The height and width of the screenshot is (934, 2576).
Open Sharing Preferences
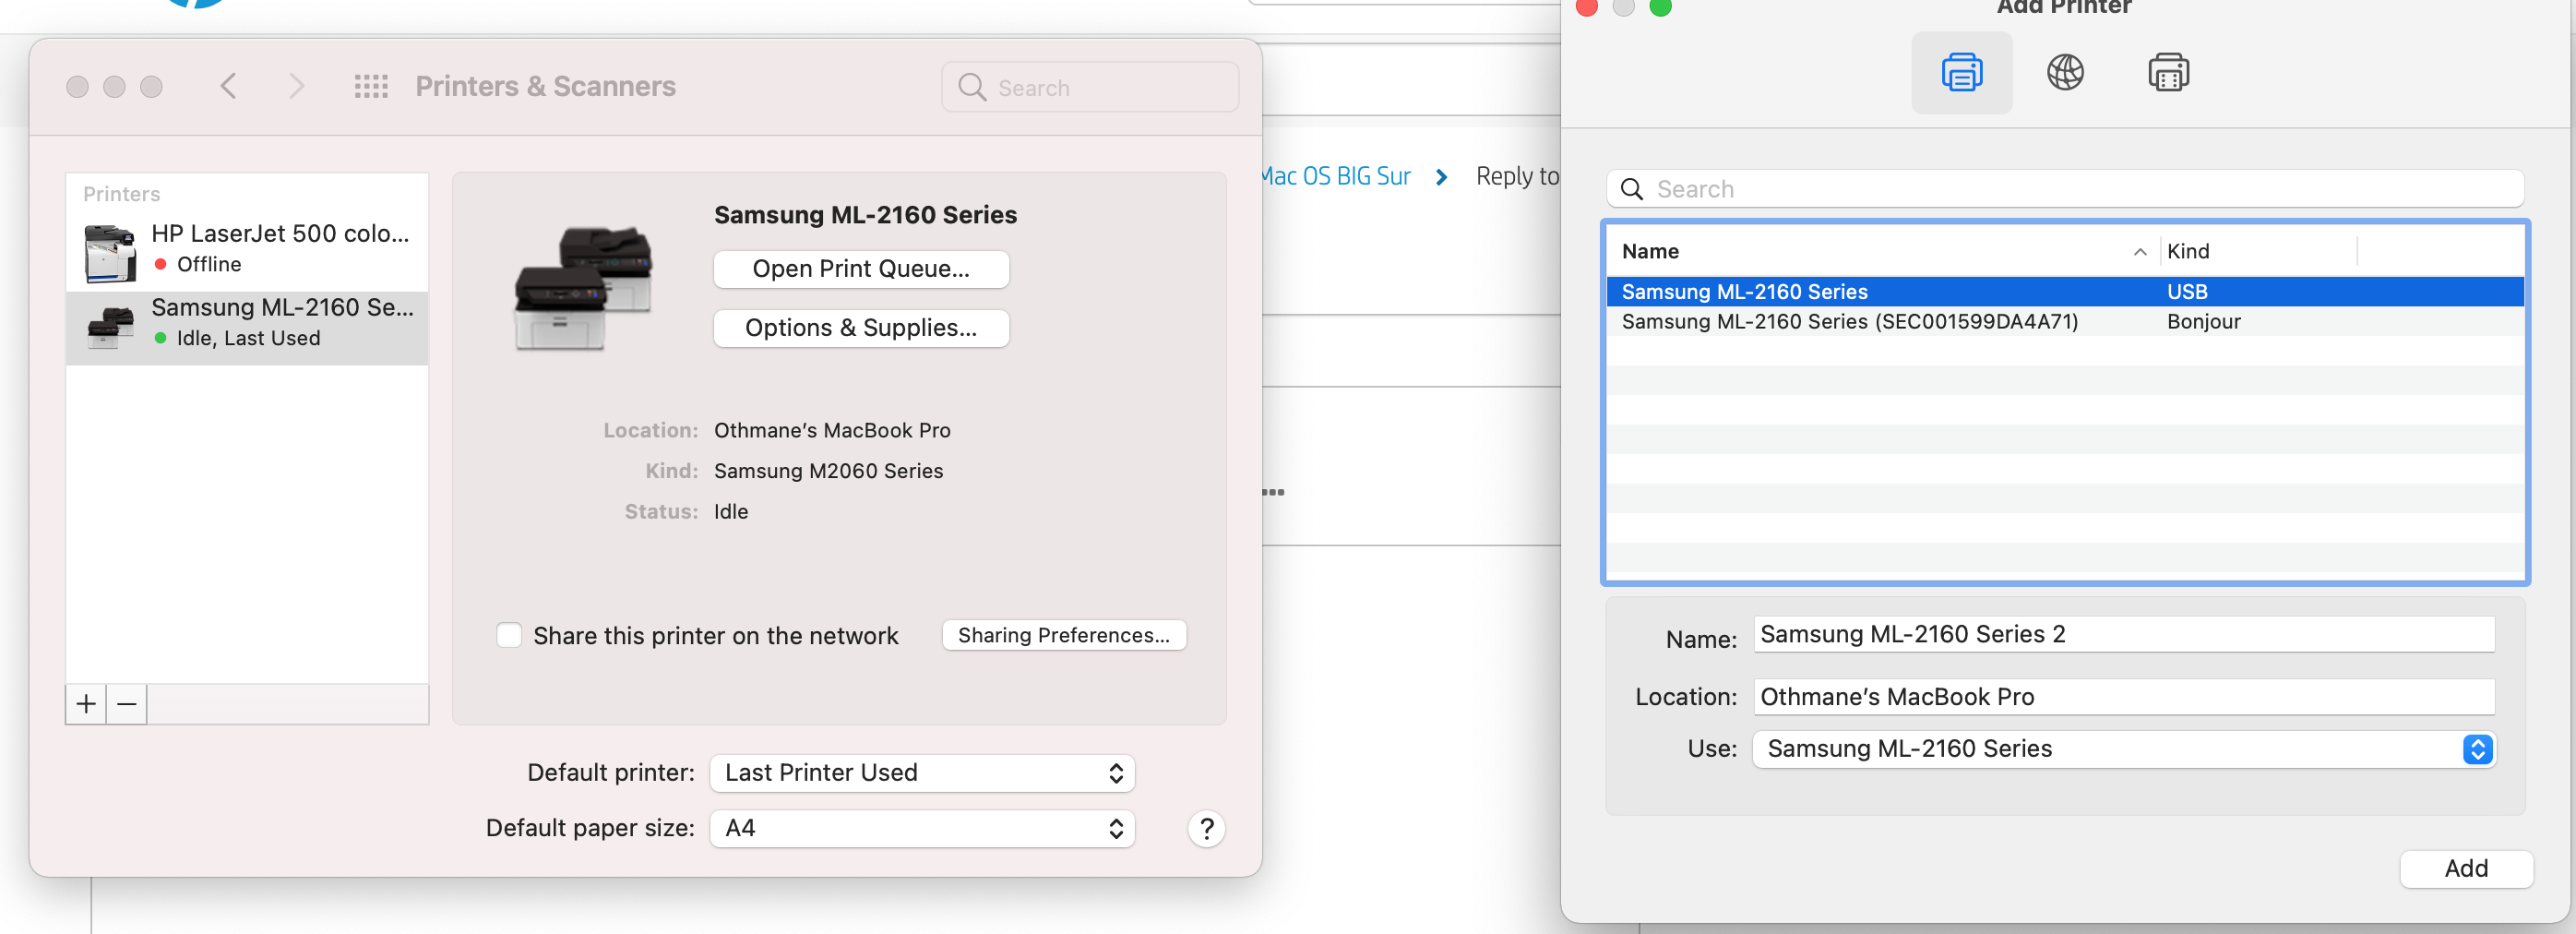pyautogui.click(x=1064, y=635)
